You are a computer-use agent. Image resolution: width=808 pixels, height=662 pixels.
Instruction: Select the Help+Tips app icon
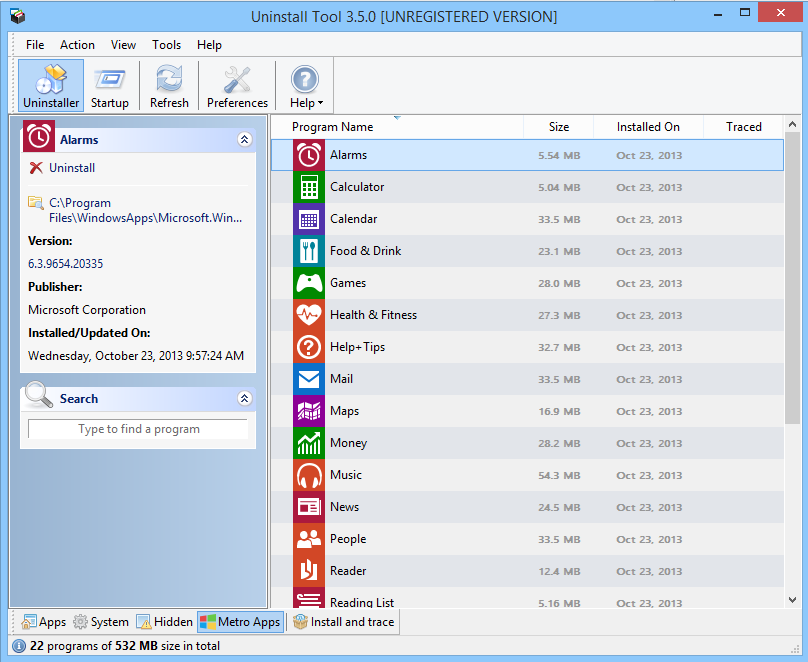309,347
